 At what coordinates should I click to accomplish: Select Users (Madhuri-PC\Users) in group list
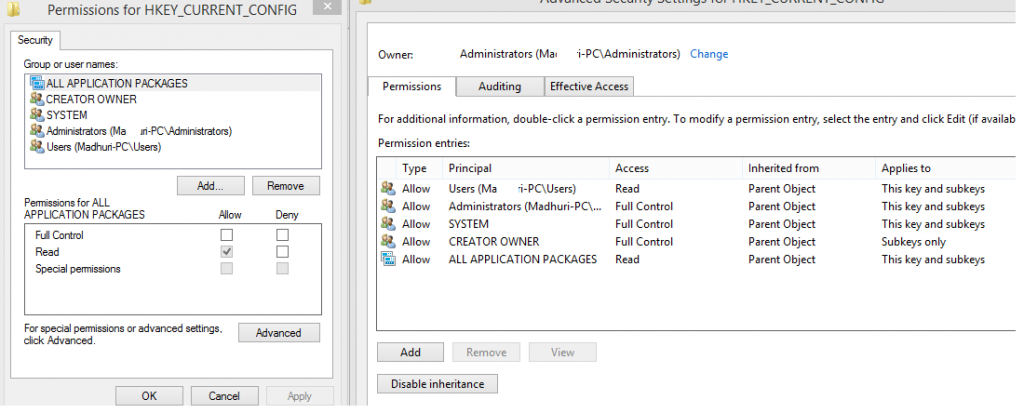[x=104, y=147]
